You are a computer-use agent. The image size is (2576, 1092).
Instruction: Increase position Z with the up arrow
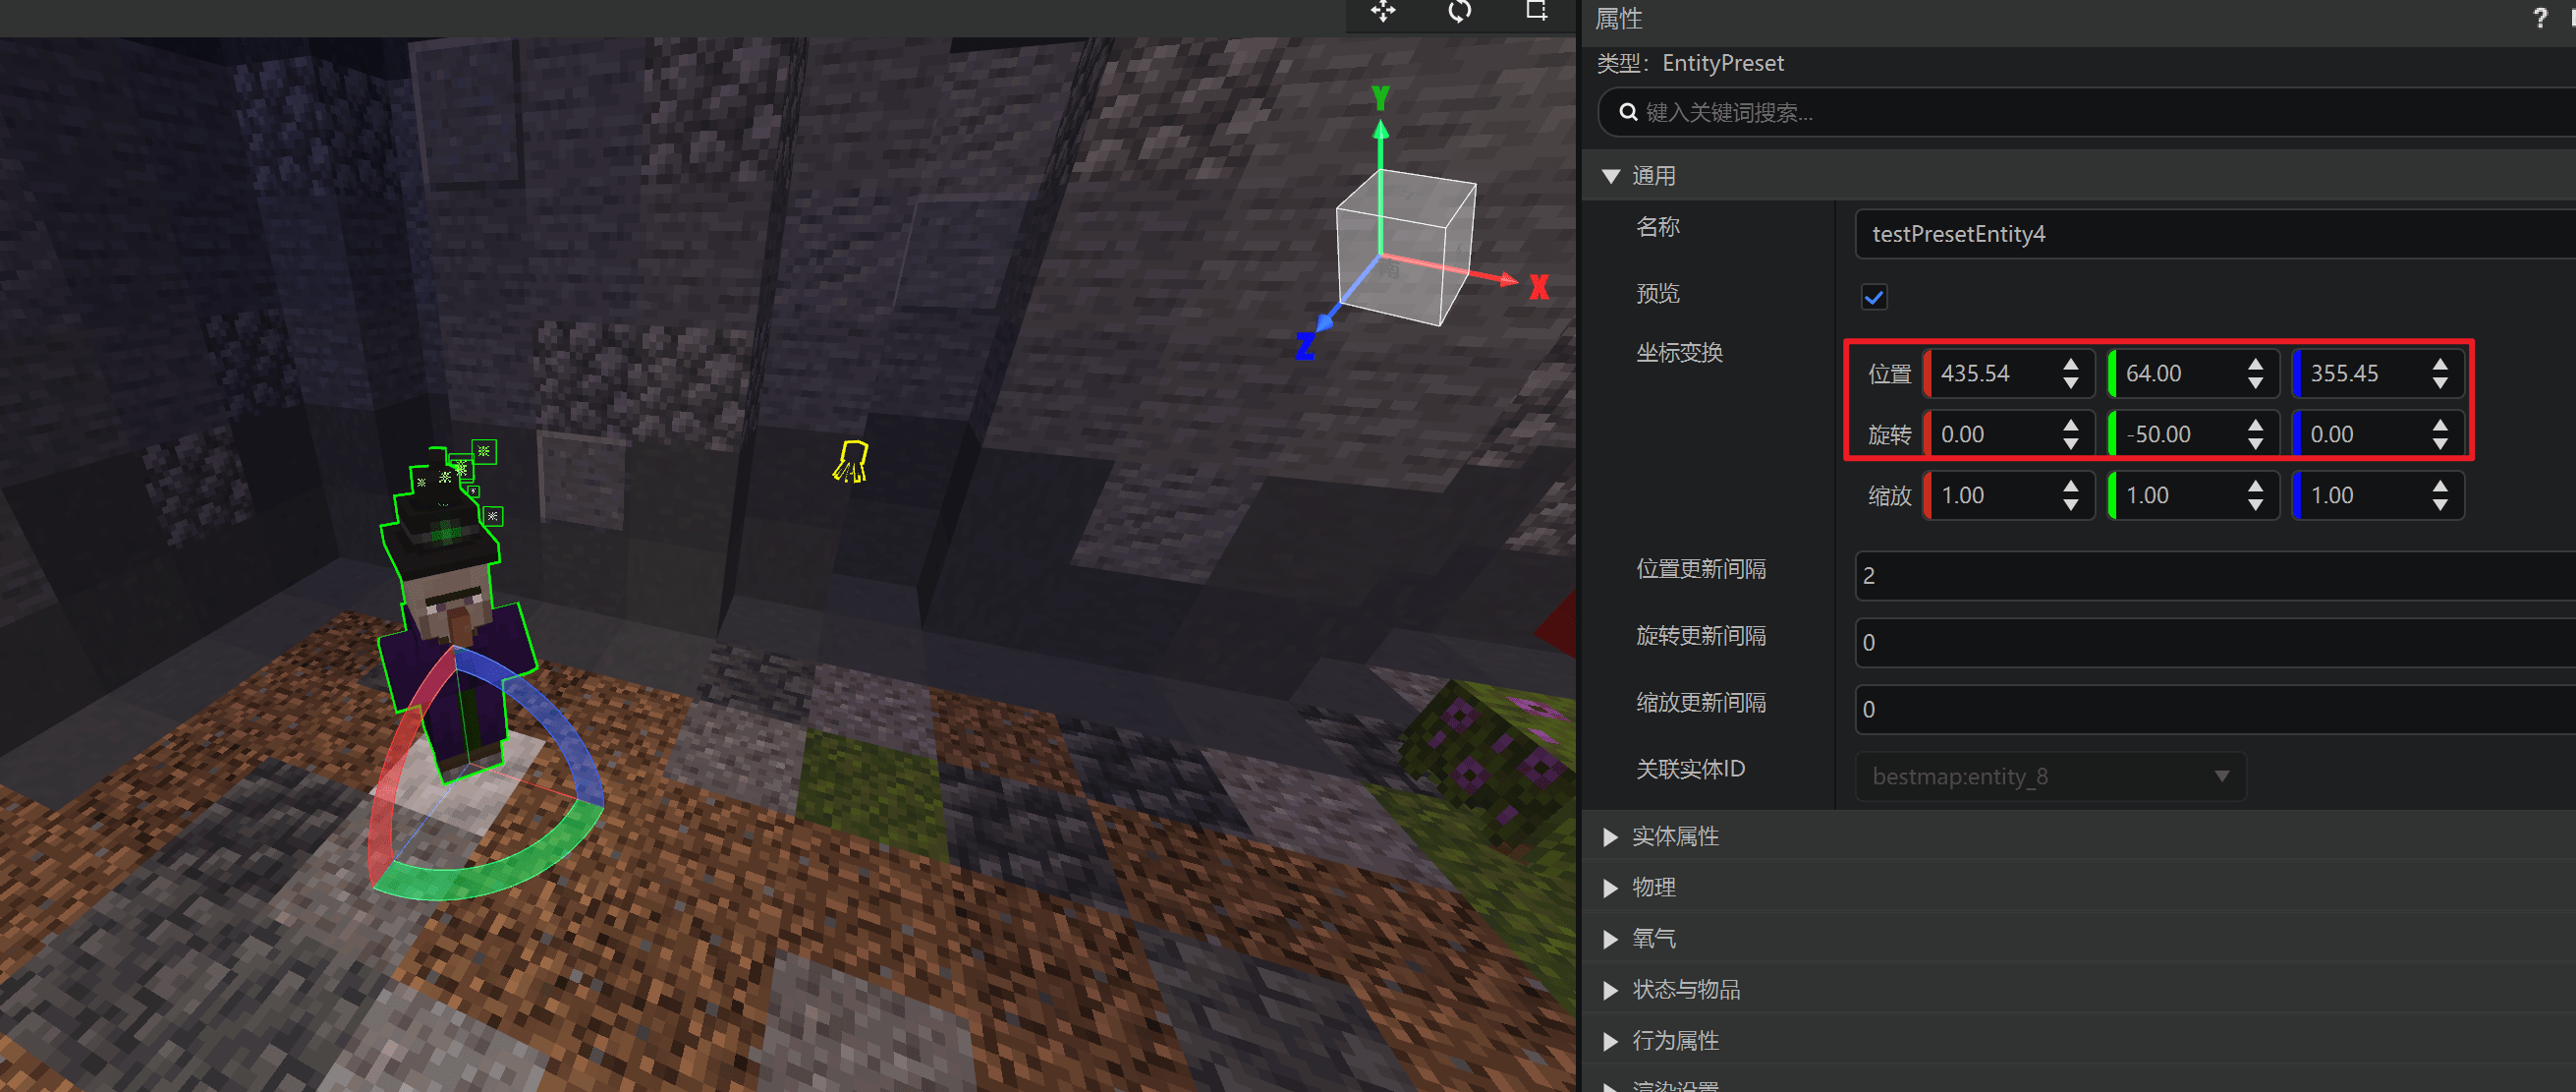coord(2440,364)
